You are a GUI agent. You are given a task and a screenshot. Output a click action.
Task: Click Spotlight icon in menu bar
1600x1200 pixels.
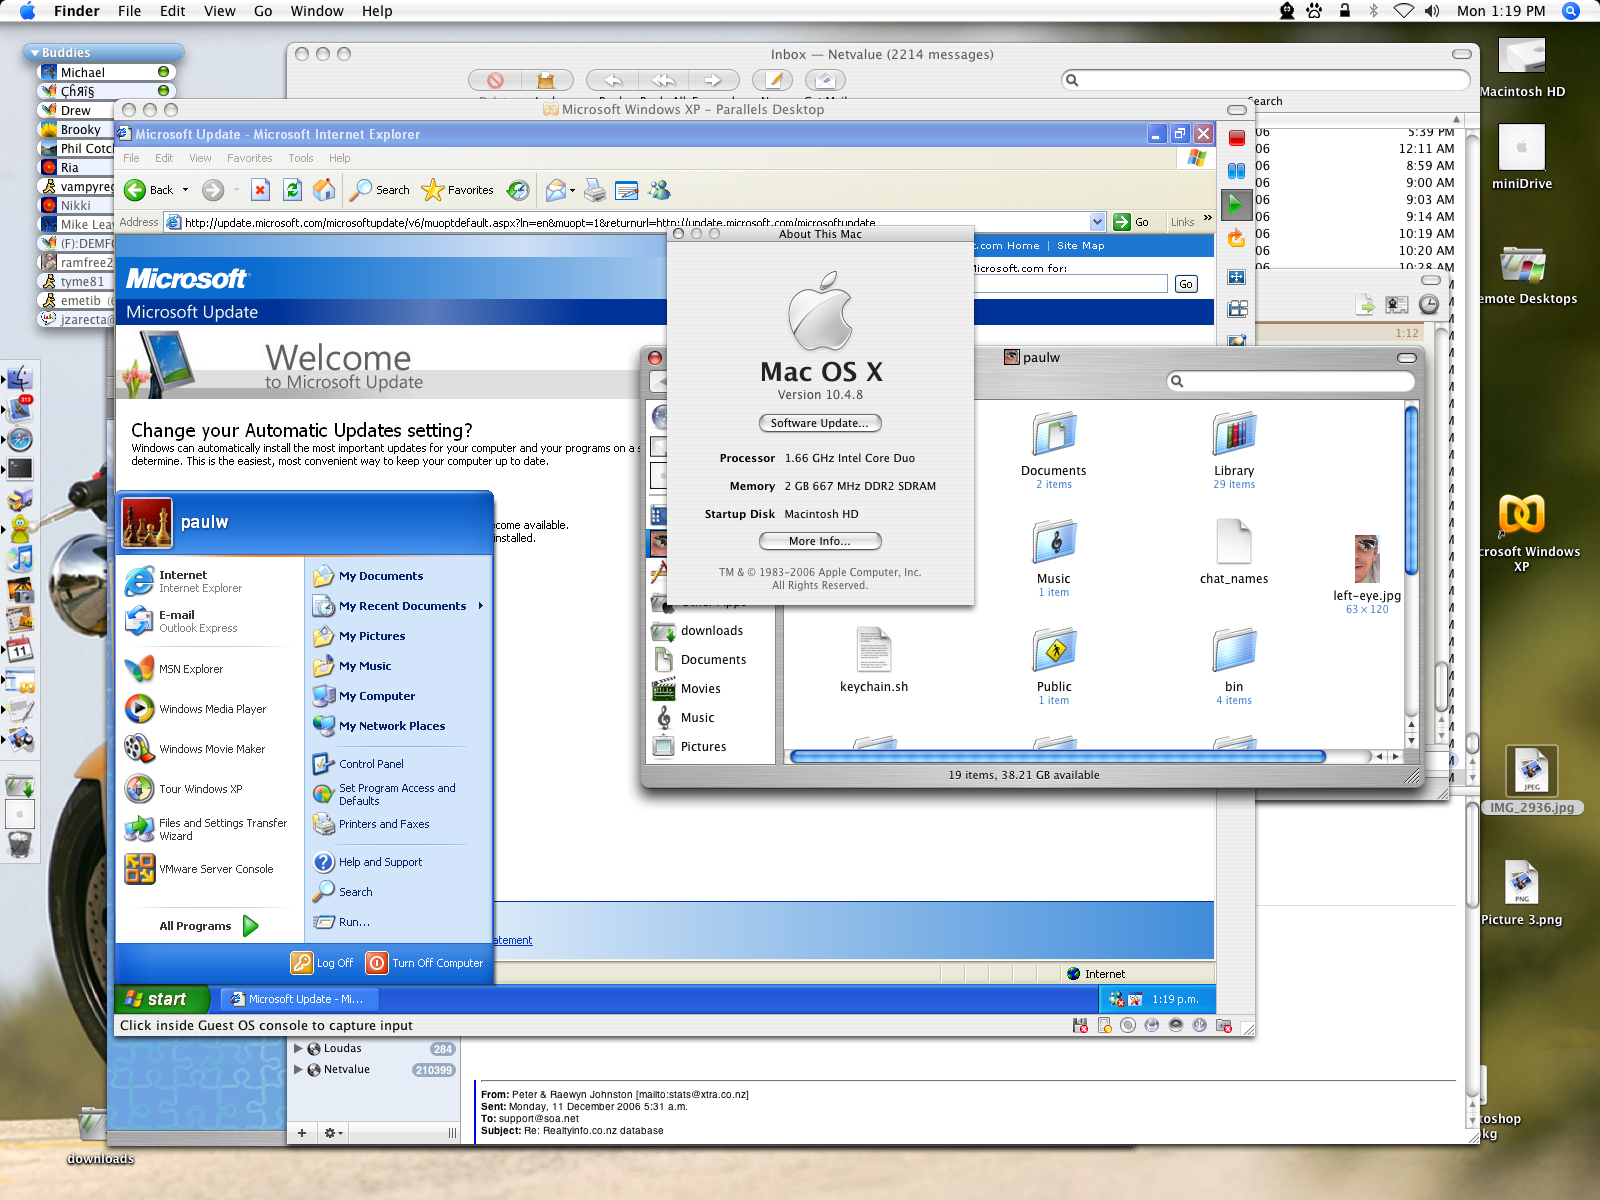tap(1571, 11)
